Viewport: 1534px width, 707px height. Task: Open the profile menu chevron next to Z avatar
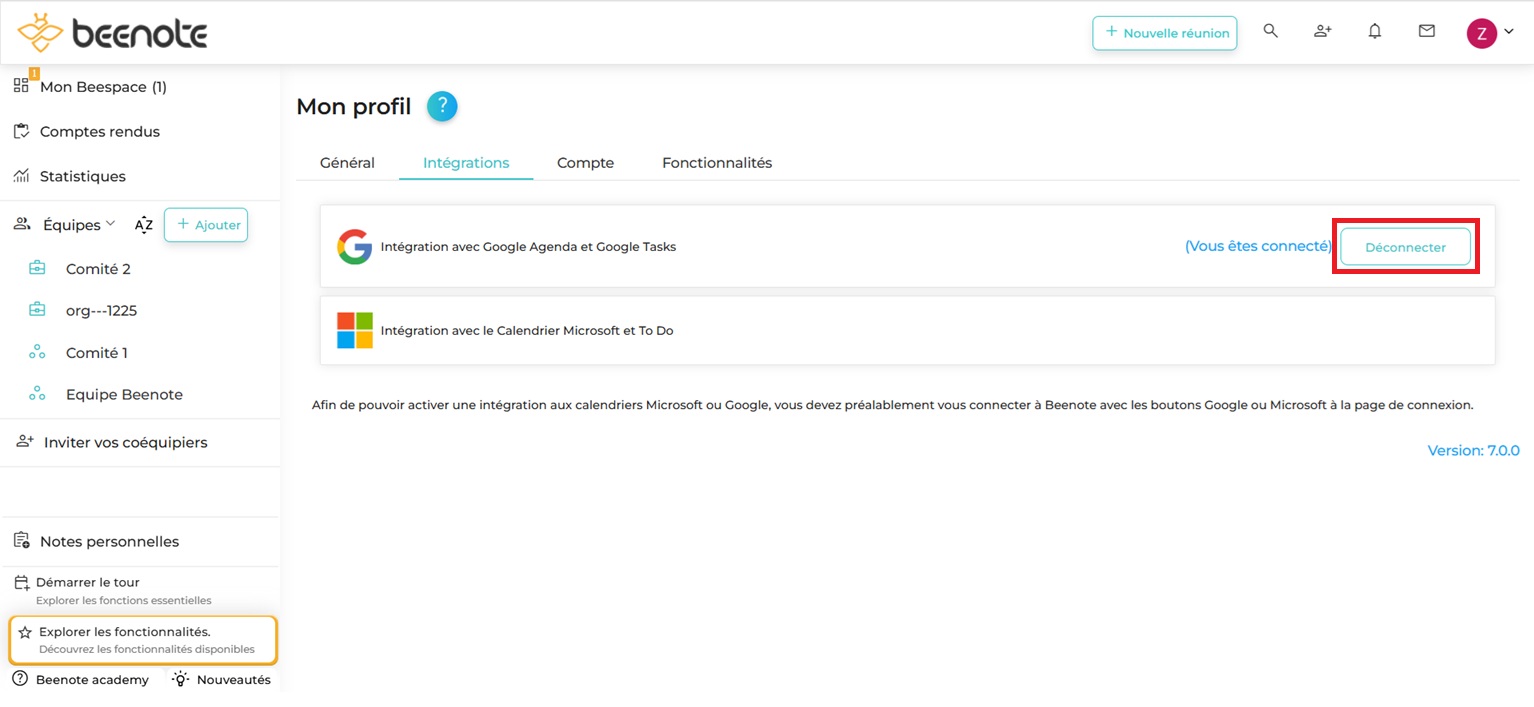coord(1508,31)
